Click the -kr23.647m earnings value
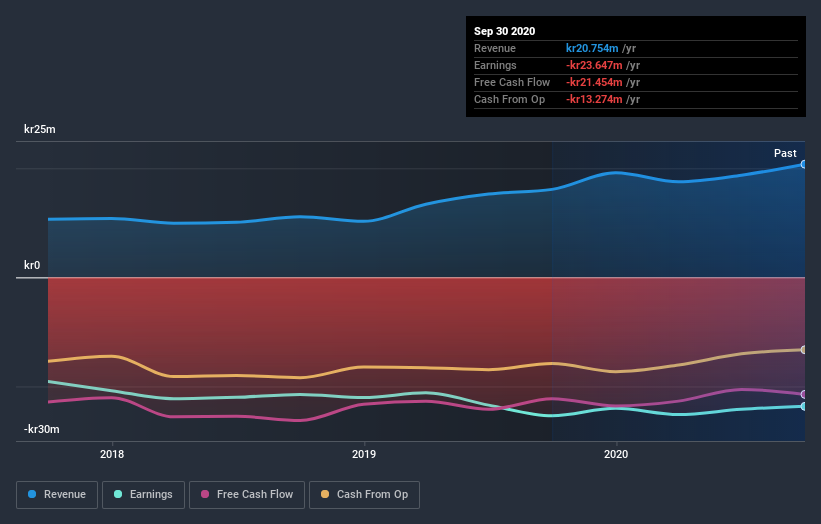The height and width of the screenshot is (524, 821). click(x=594, y=65)
